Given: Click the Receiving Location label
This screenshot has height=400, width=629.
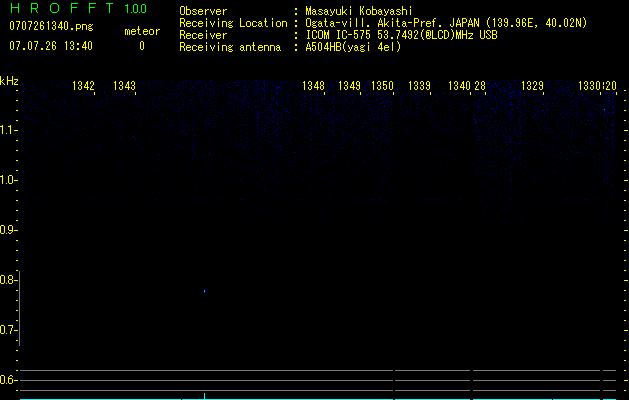Looking at the screenshot, I should [x=233, y=23].
